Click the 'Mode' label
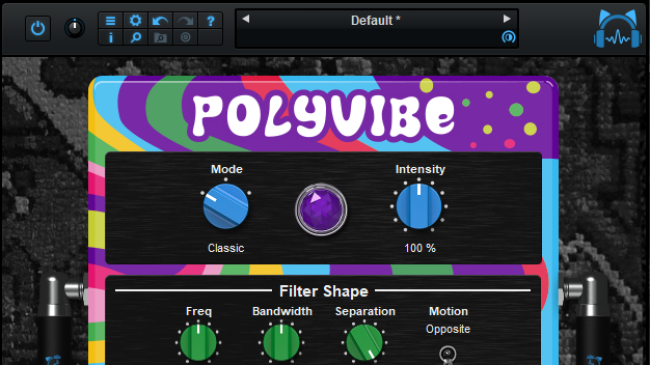Viewport: 650px width, 365px height. [226, 169]
